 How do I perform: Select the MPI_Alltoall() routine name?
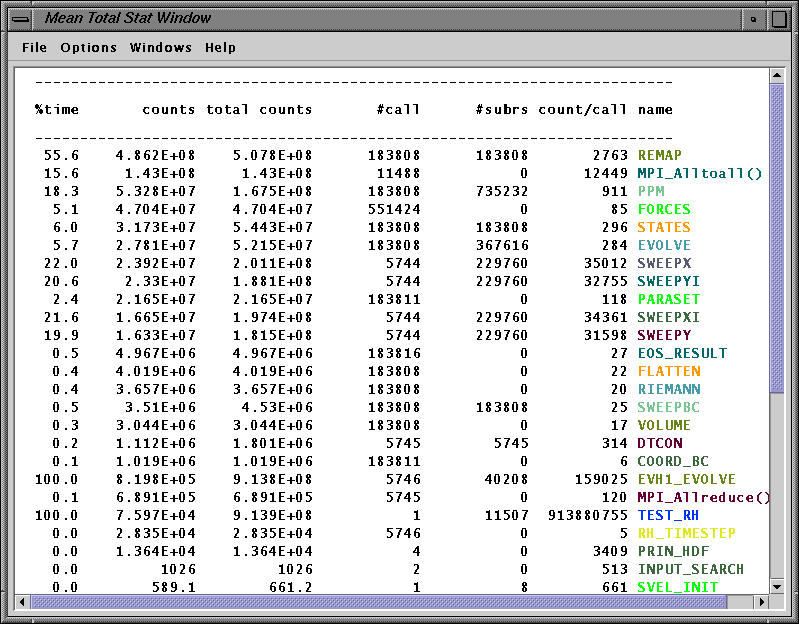pos(700,173)
